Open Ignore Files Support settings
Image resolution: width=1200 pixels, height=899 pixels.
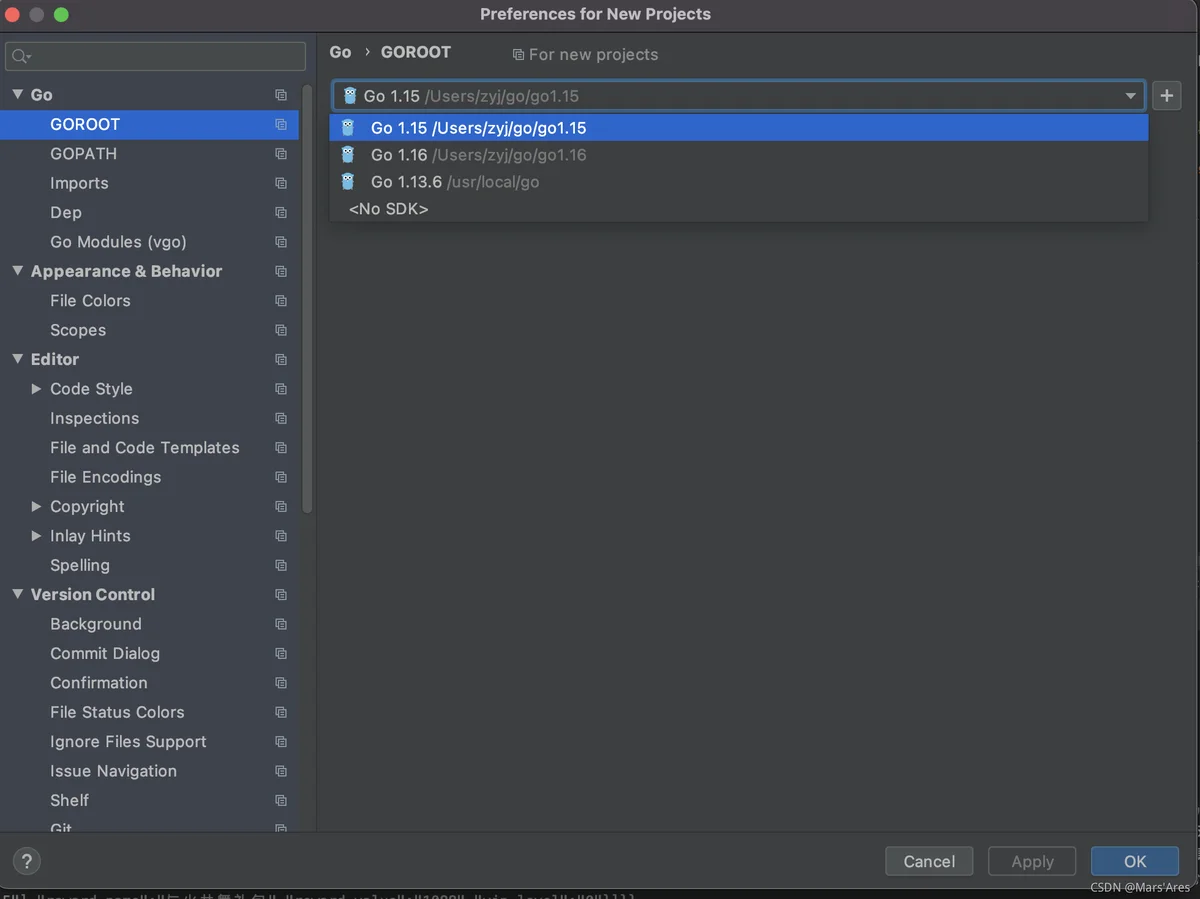(128, 742)
